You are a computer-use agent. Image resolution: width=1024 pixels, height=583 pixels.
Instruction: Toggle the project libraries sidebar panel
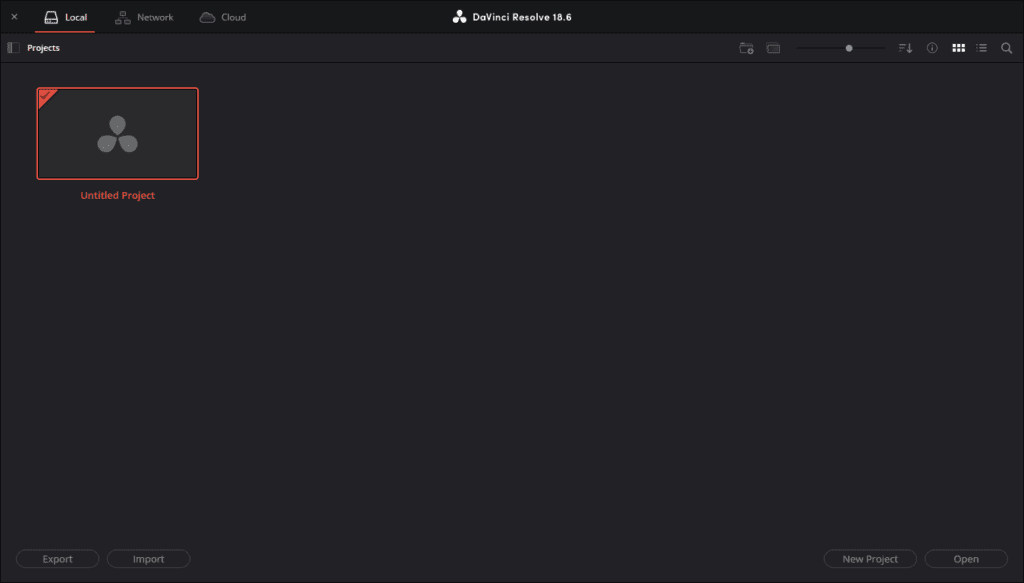point(13,48)
